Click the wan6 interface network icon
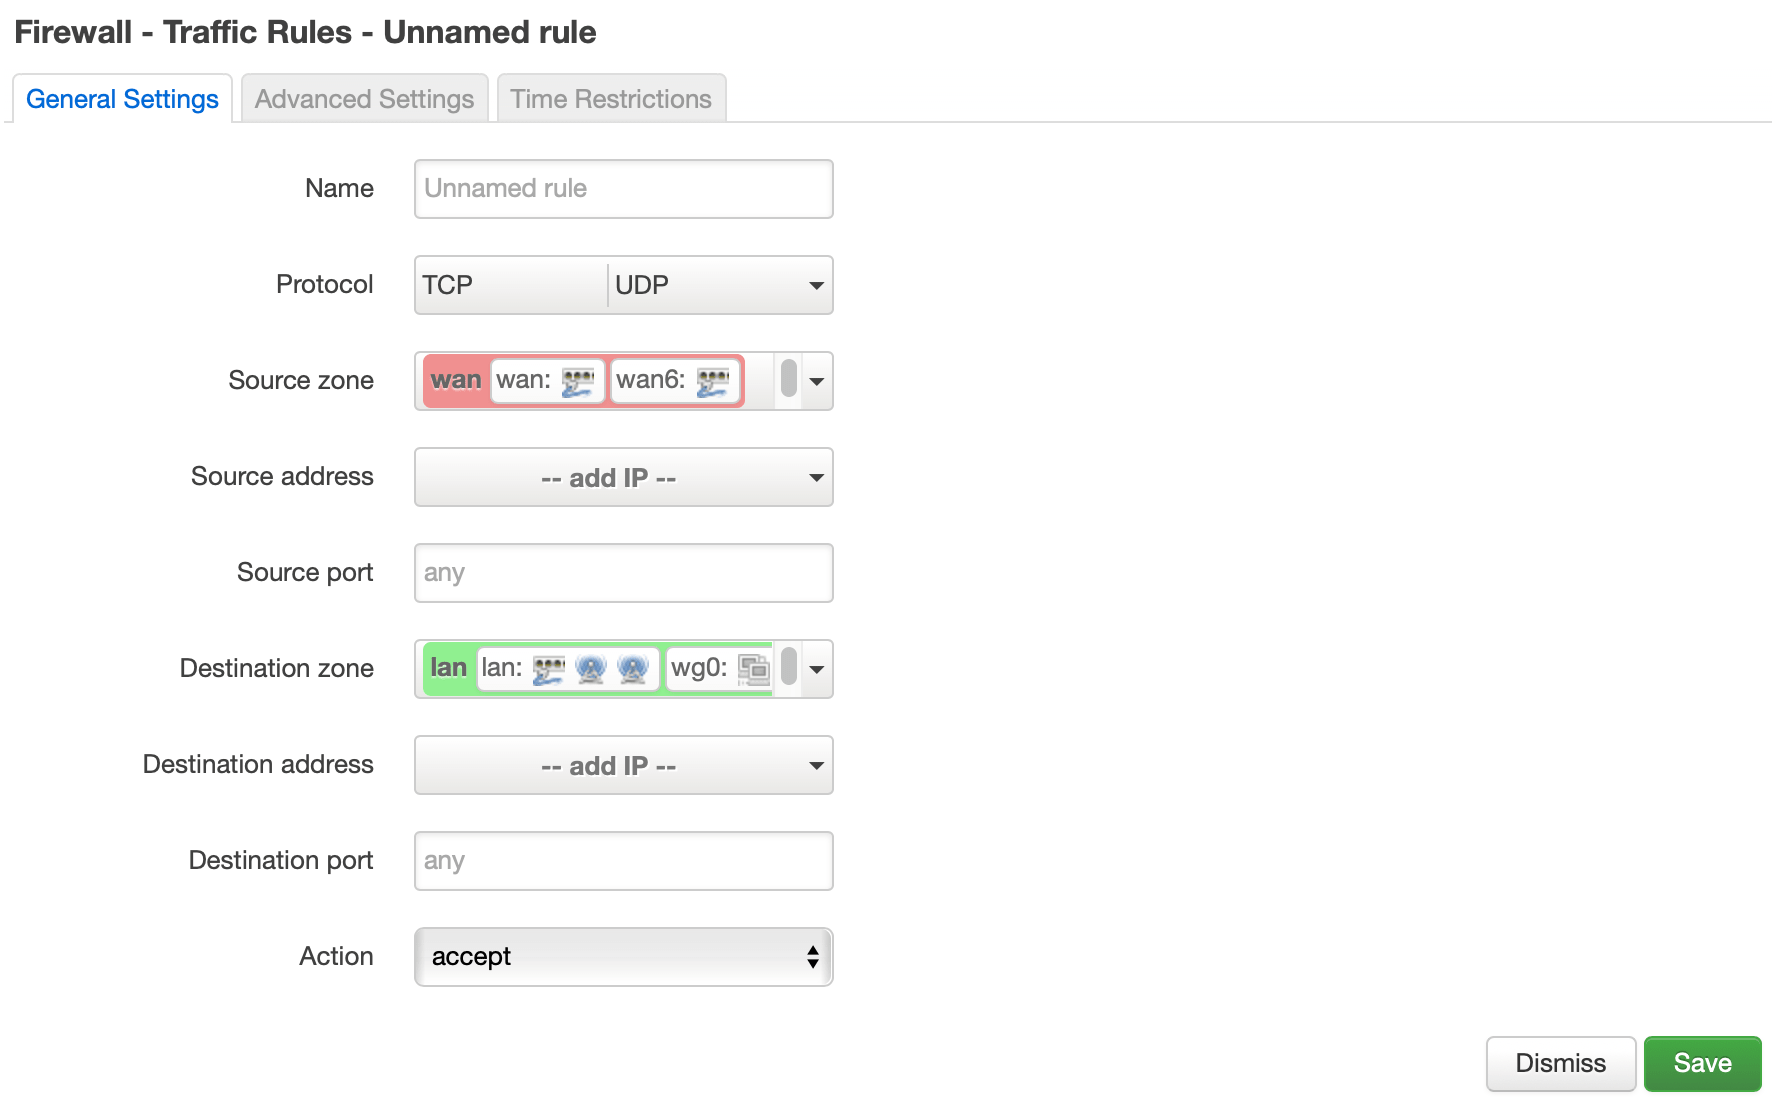 [x=713, y=381]
